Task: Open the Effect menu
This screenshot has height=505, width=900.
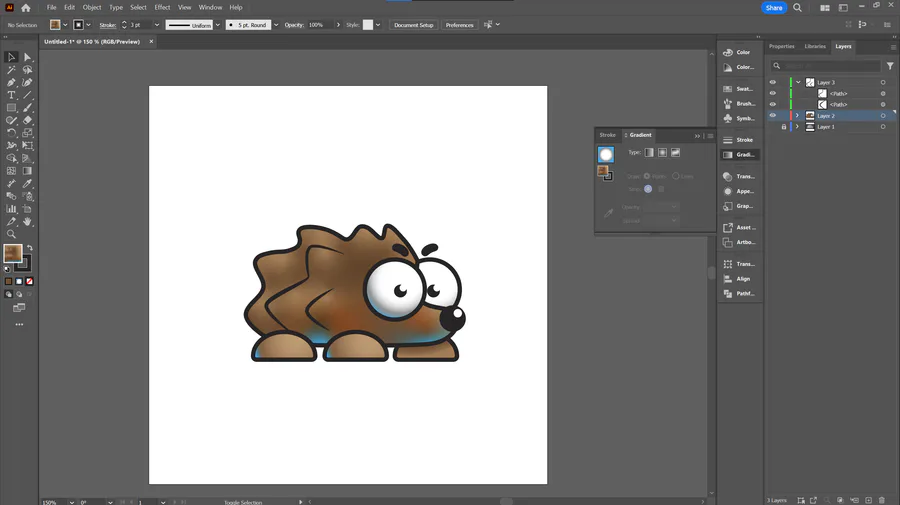Action: coord(162,7)
